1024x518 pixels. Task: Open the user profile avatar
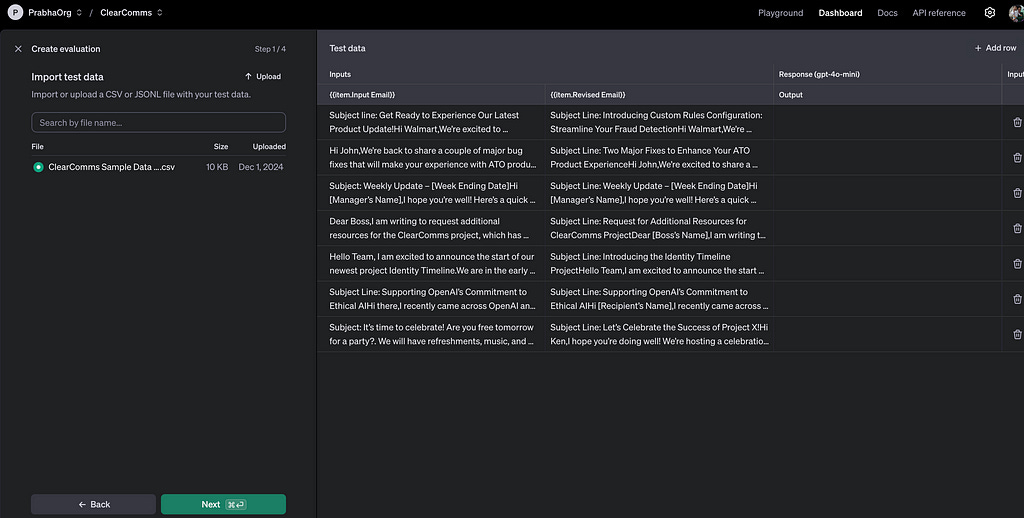click(x=1016, y=12)
